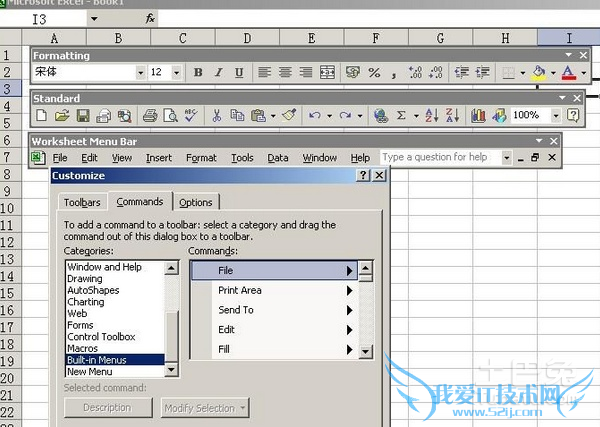The image size is (600, 427).
Task: Click the AutoSum sigma icon
Action: 401,115
